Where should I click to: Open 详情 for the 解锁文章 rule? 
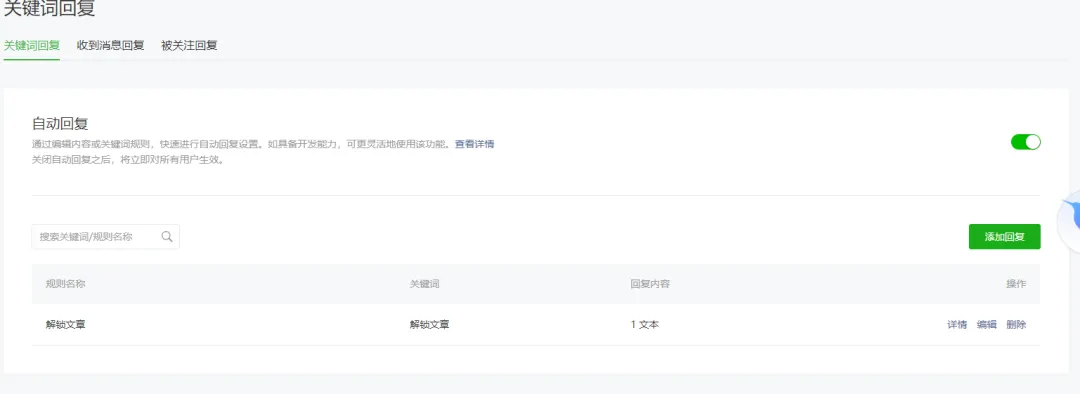click(x=957, y=324)
